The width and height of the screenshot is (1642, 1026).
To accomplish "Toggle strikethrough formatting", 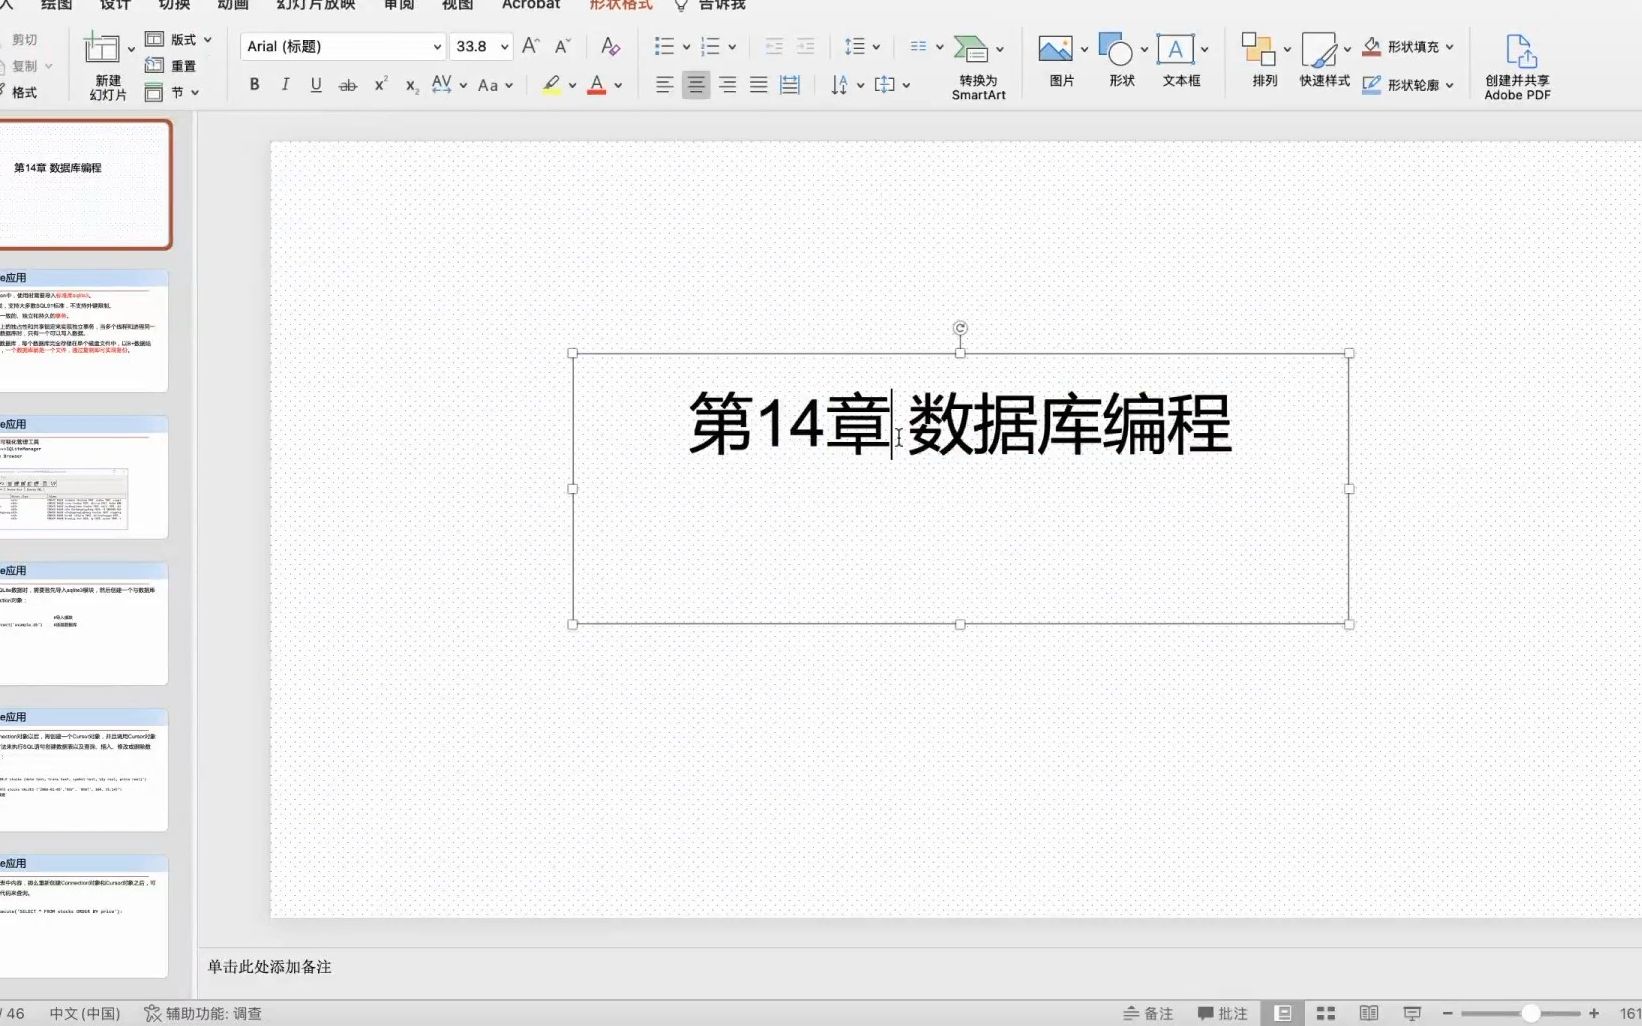I will (347, 85).
